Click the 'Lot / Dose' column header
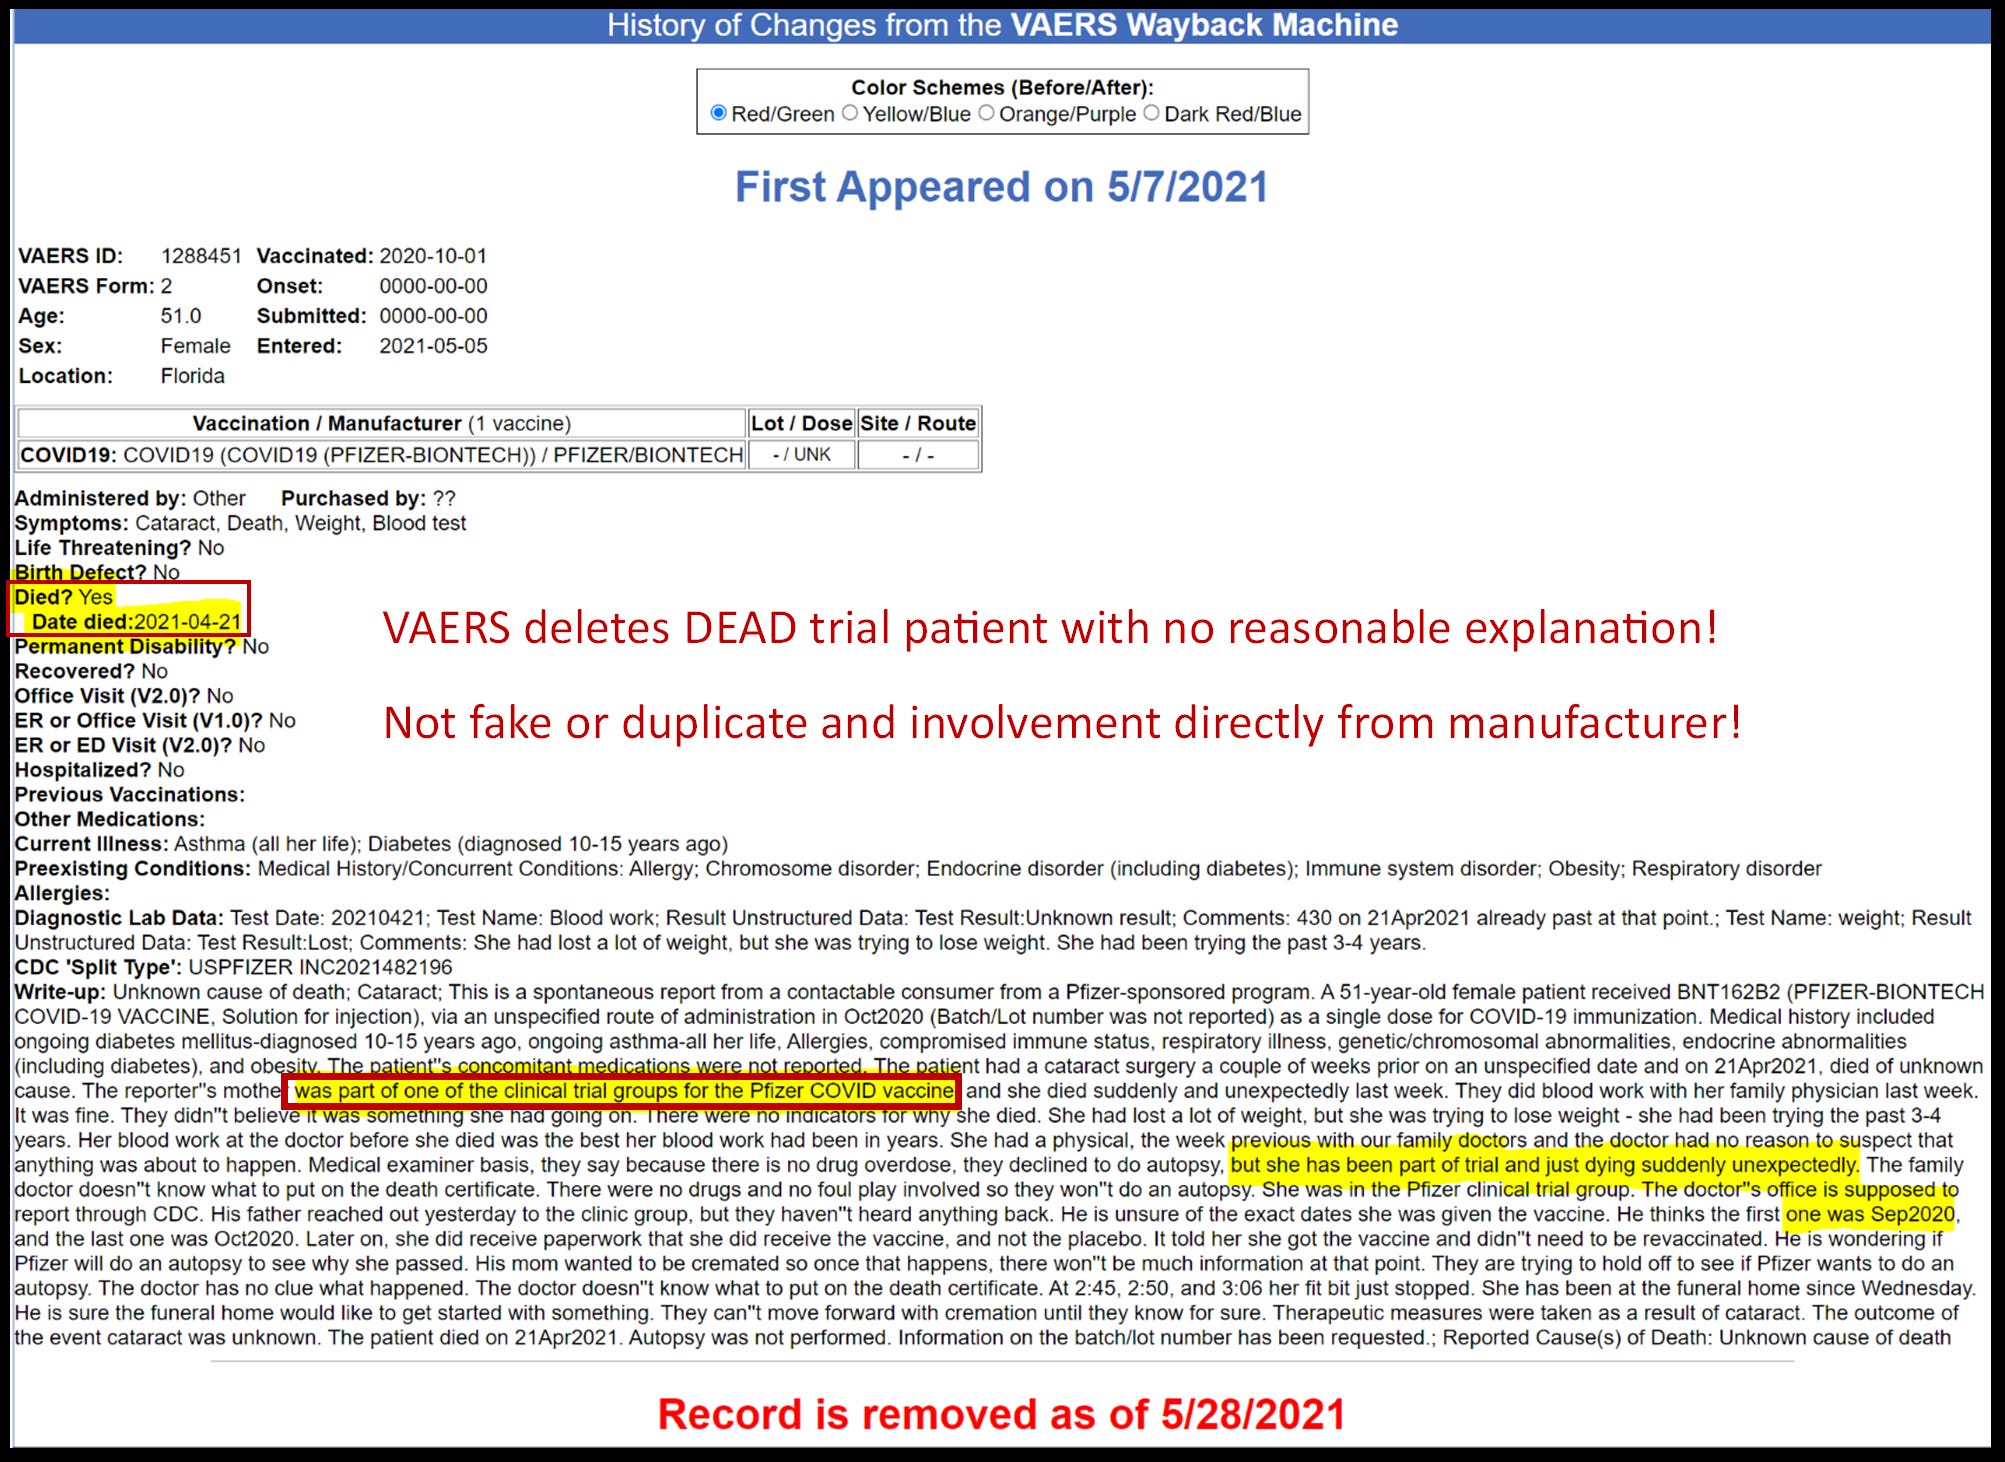Image resolution: width=2005 pixels, height=1462 pixels. tap(802, 423)
